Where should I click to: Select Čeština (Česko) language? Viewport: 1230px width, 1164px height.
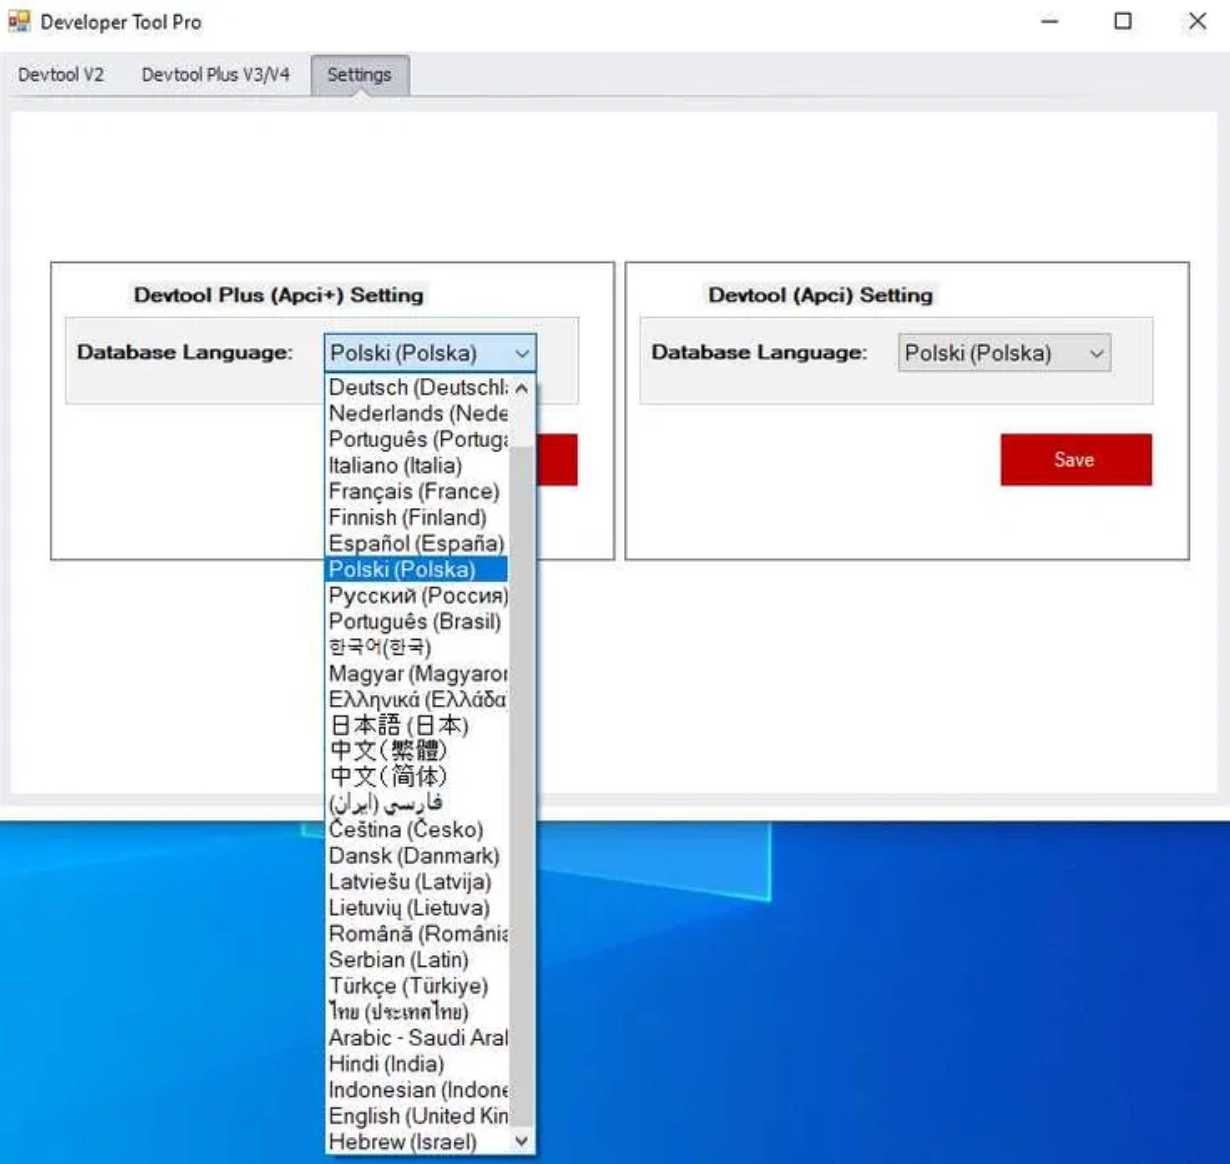(x=418, y=829)
